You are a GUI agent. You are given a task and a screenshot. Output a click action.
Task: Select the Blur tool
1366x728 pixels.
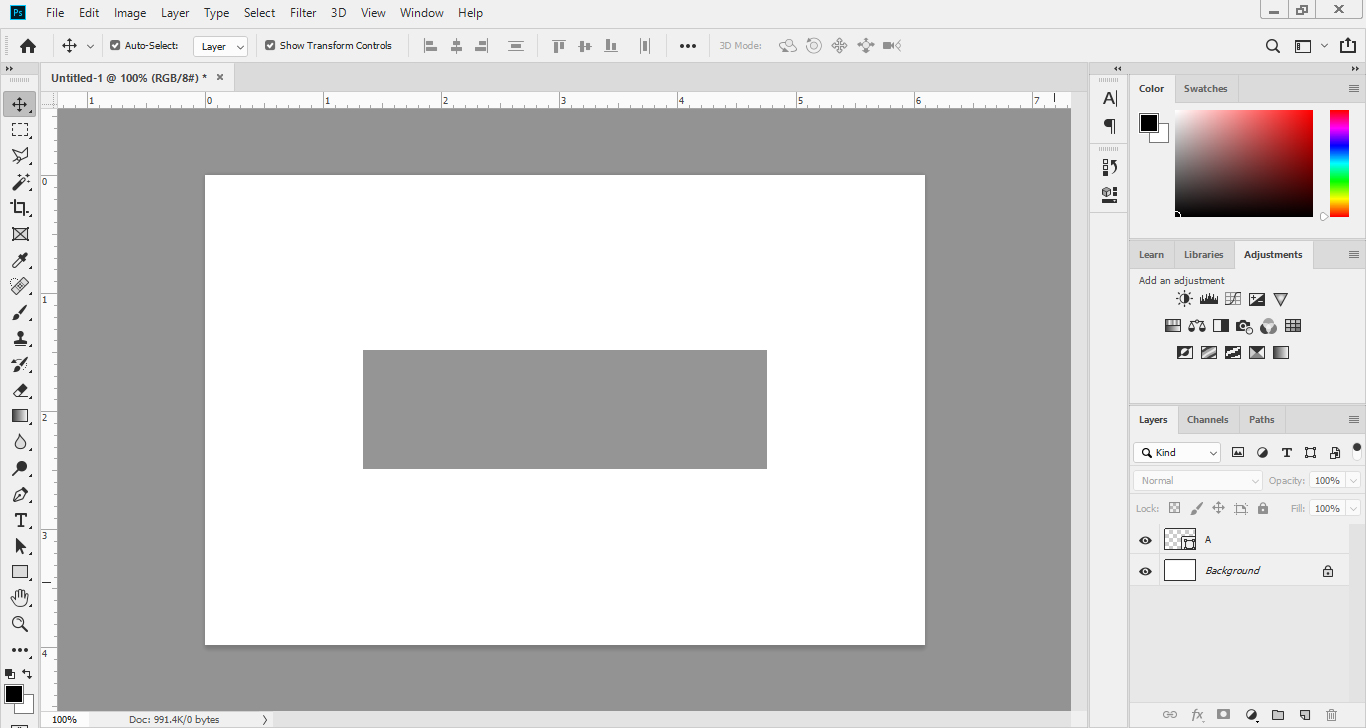pos(19,442)
